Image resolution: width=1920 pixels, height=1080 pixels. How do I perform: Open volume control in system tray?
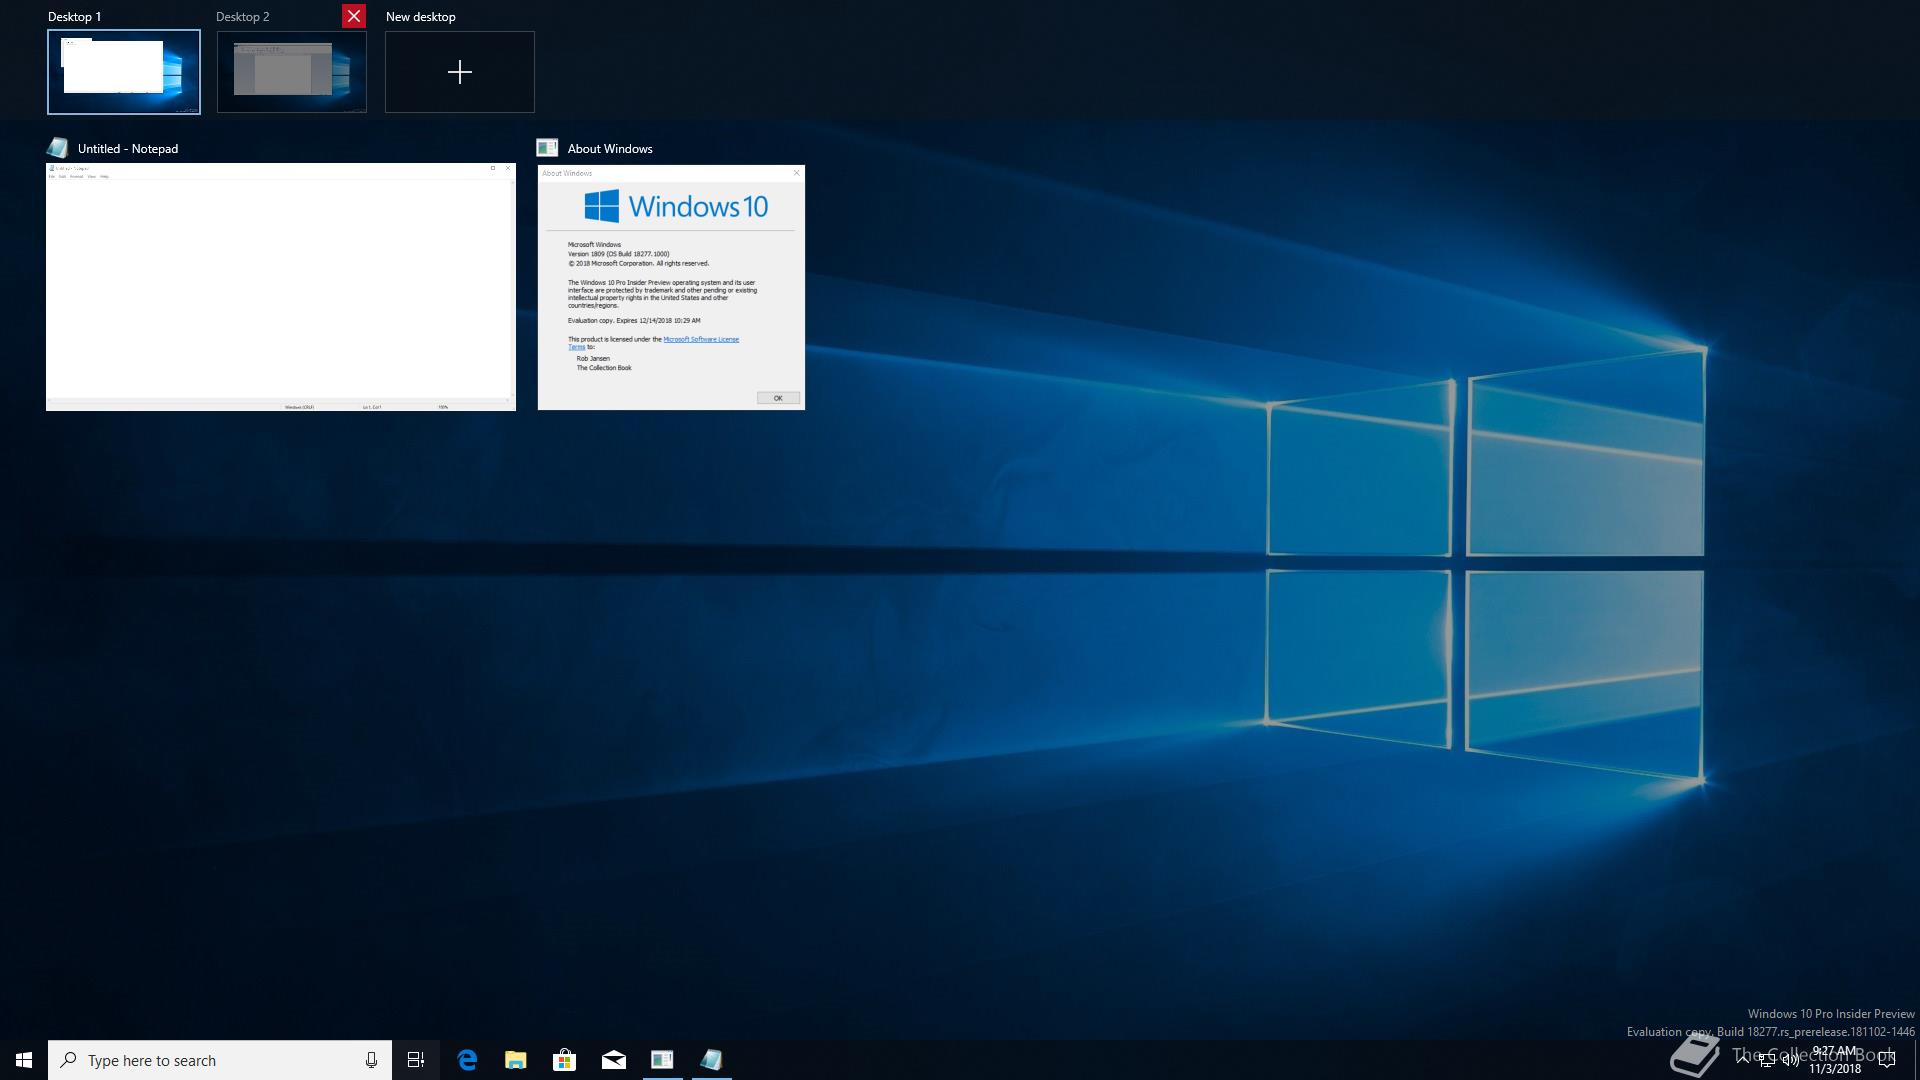click(1790, 1060)
